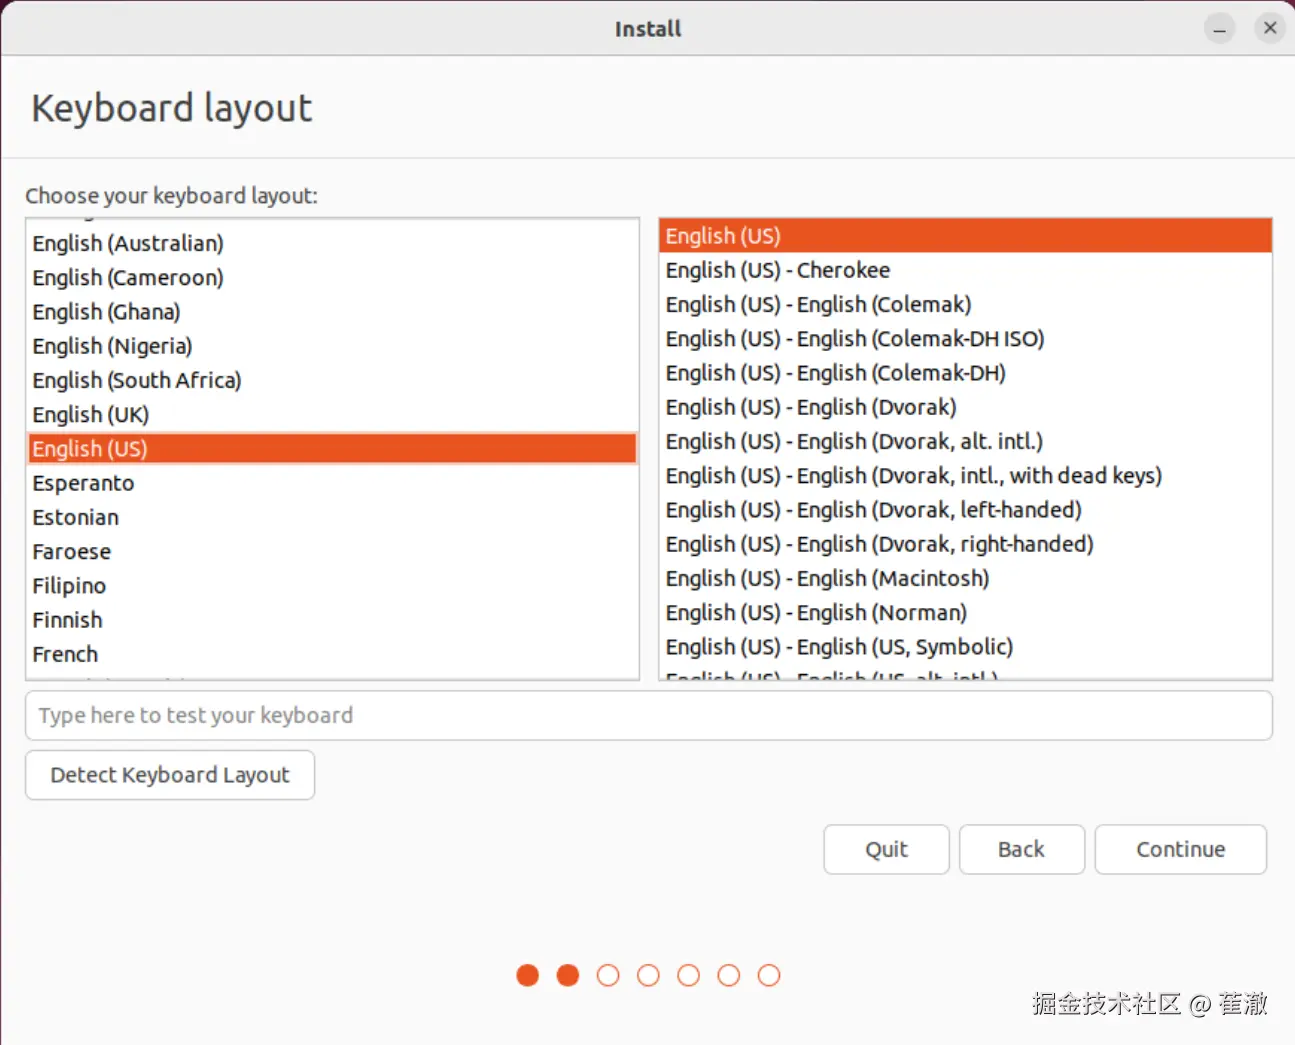Pick English (US) - Cherokee variant
The image size is (1295, 1045).
(965, 270)
